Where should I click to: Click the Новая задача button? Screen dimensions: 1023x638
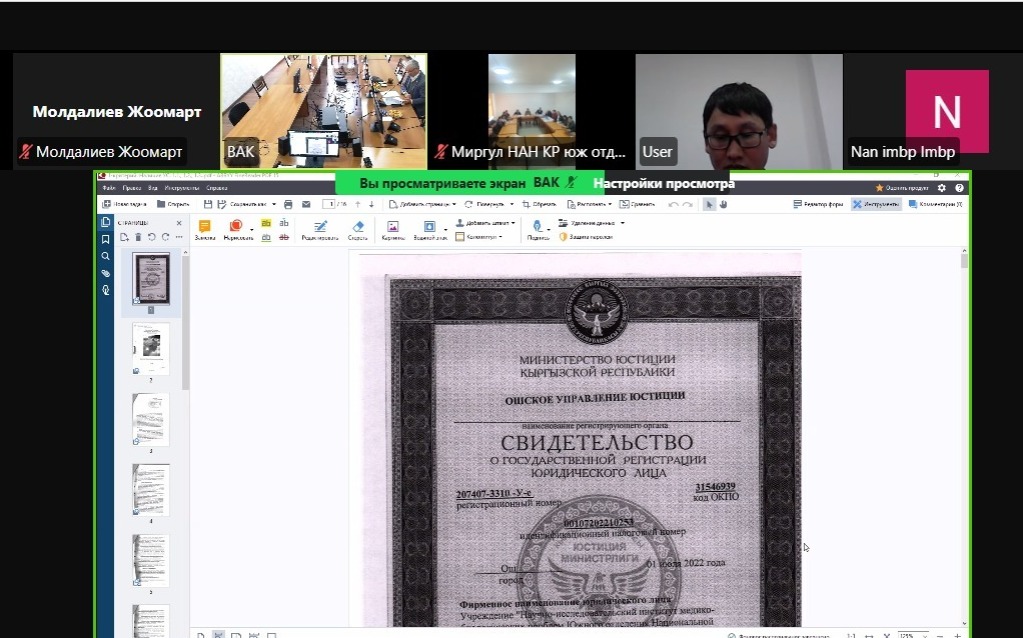[x=125, y=204]
